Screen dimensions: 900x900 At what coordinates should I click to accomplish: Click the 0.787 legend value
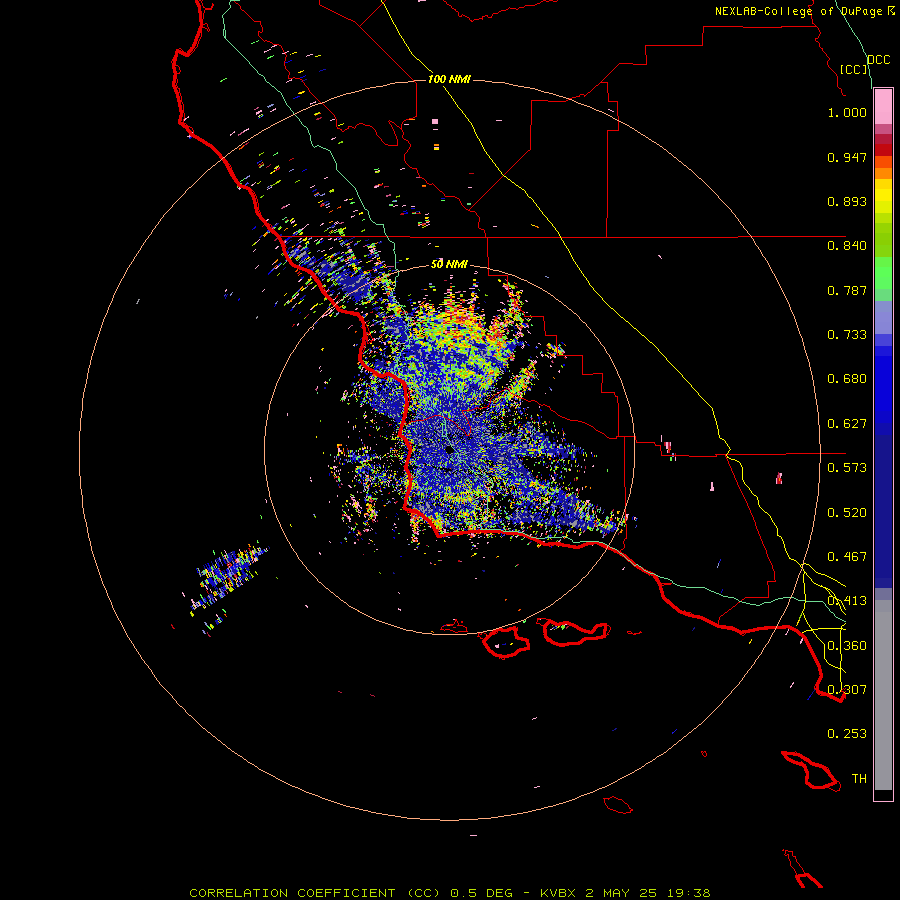847,290
